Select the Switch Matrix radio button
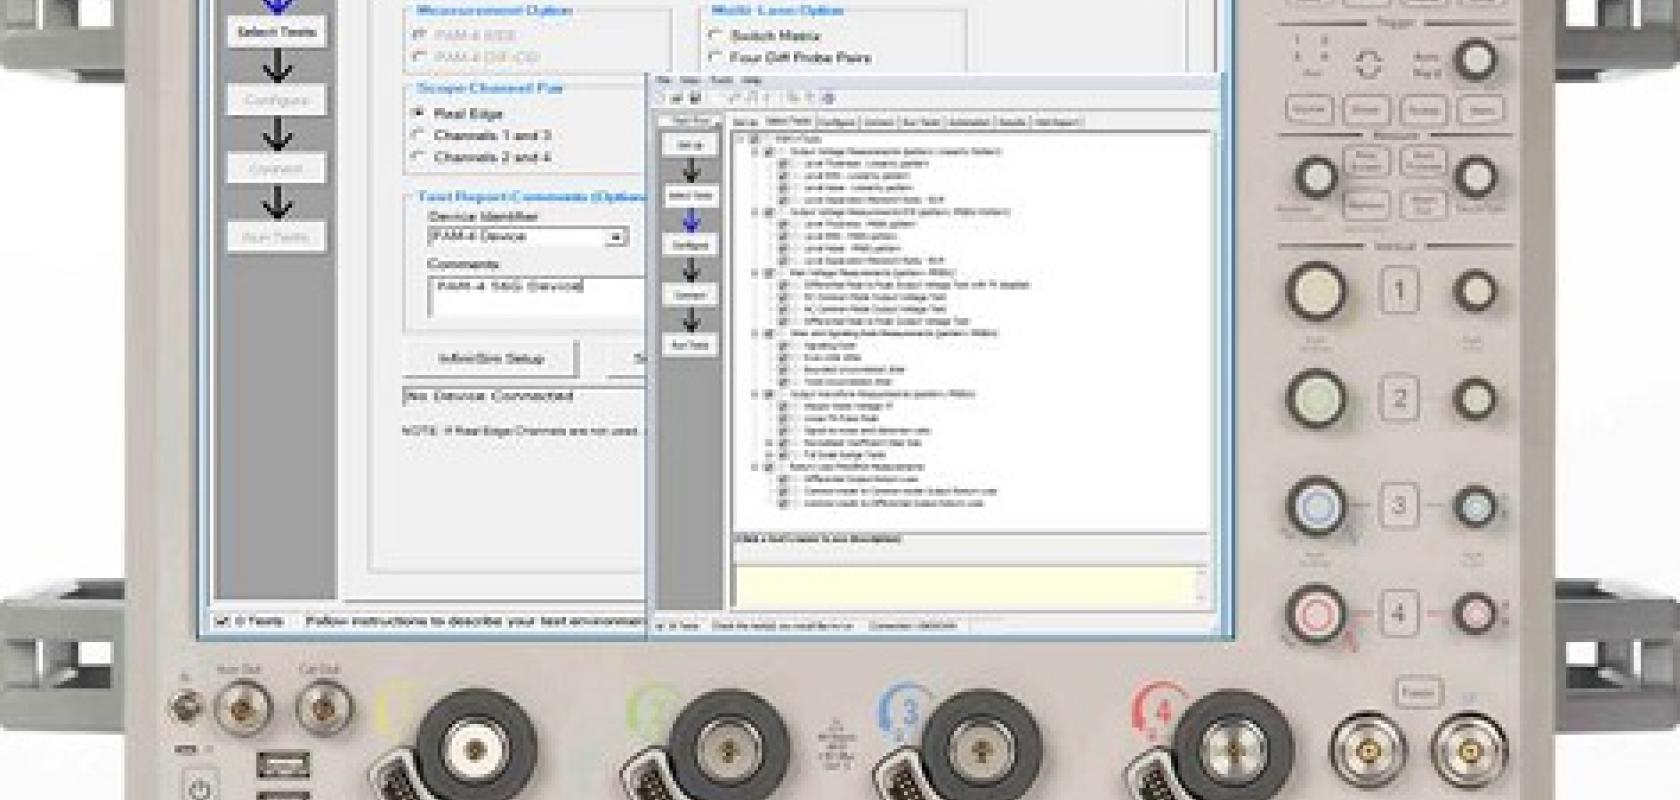1680x800 pixels. (x=715, y=35)
